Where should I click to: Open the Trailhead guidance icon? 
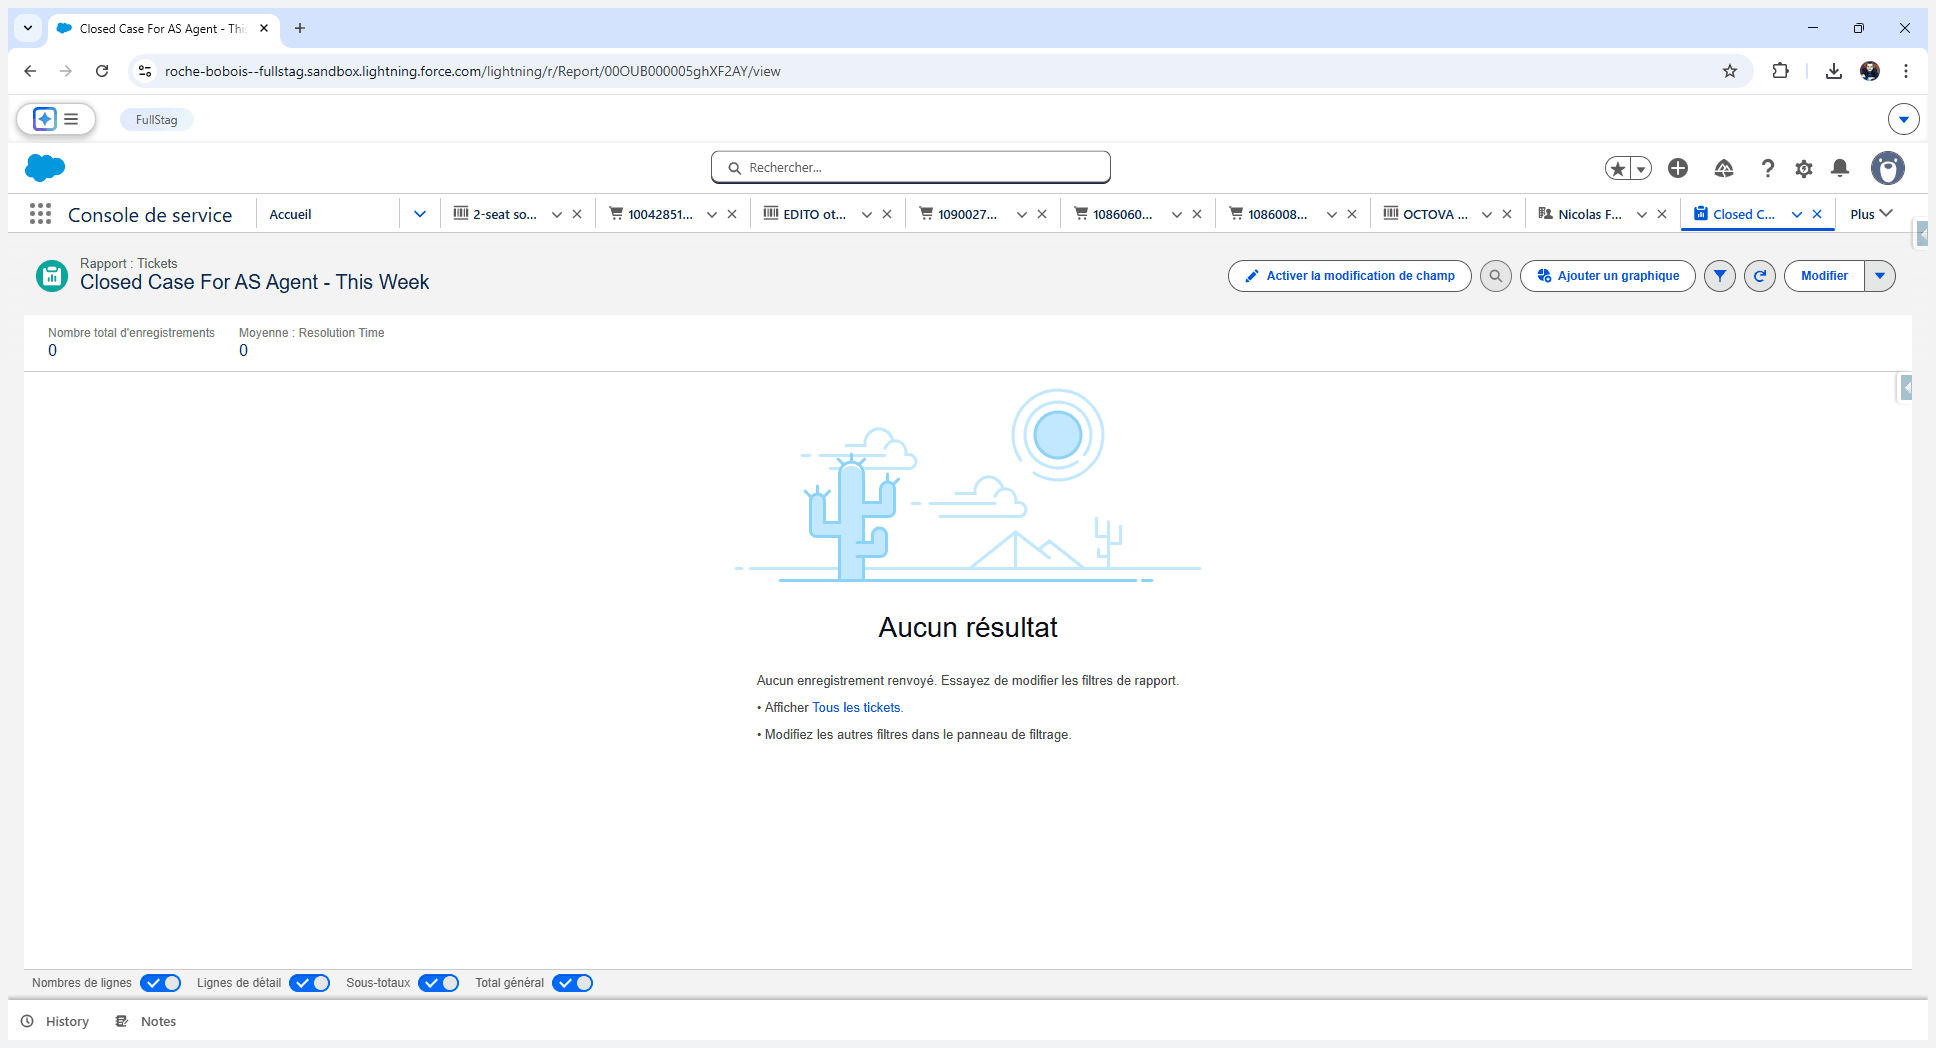(x=1724, y=168)
